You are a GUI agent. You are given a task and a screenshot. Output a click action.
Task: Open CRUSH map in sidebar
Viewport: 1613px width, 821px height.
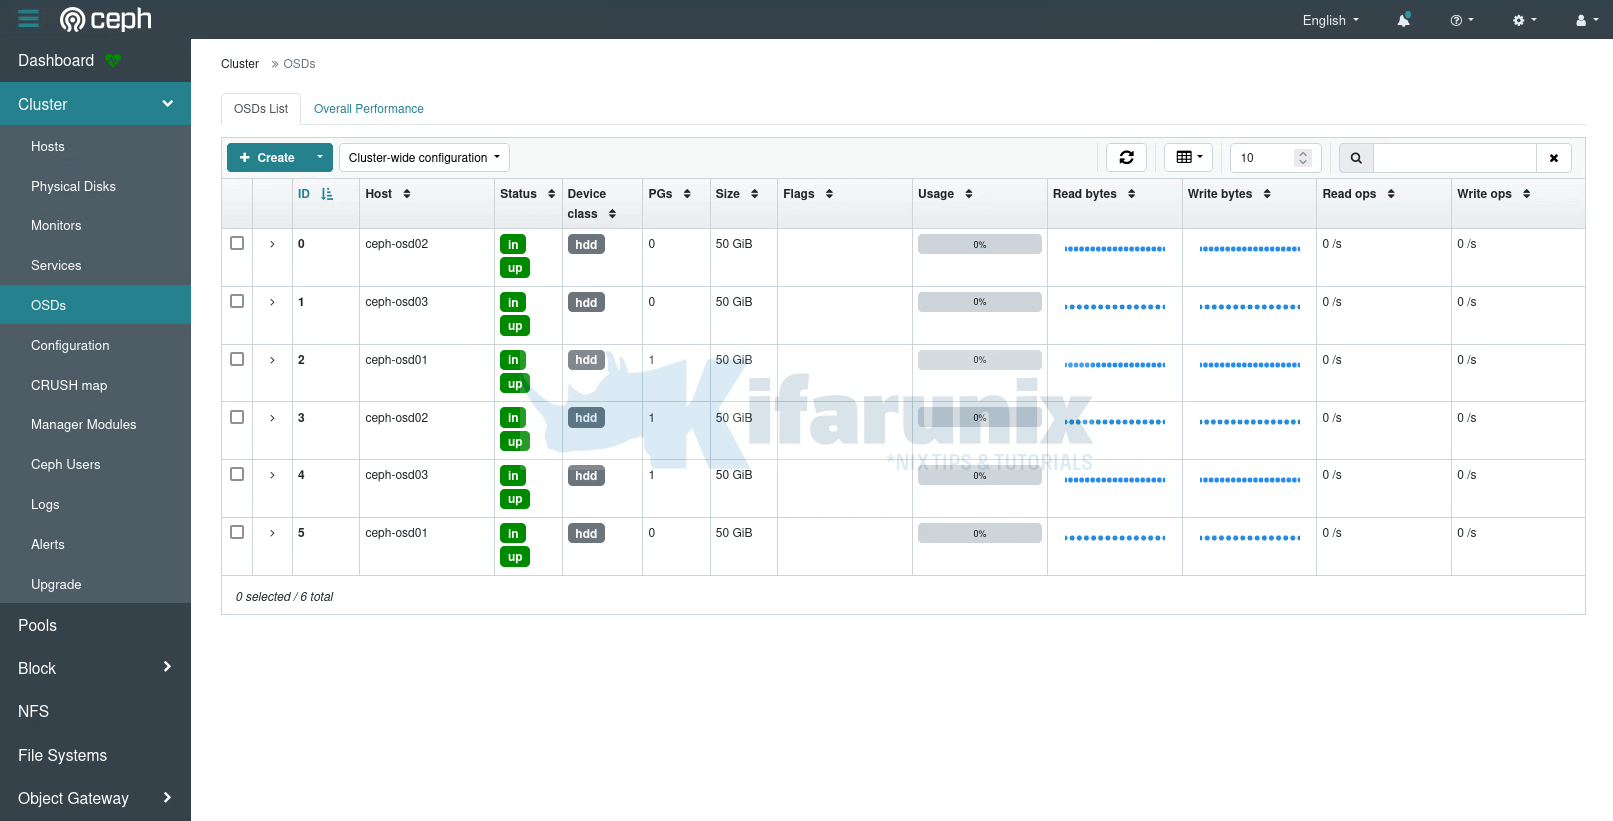click(x=69, y=385)
